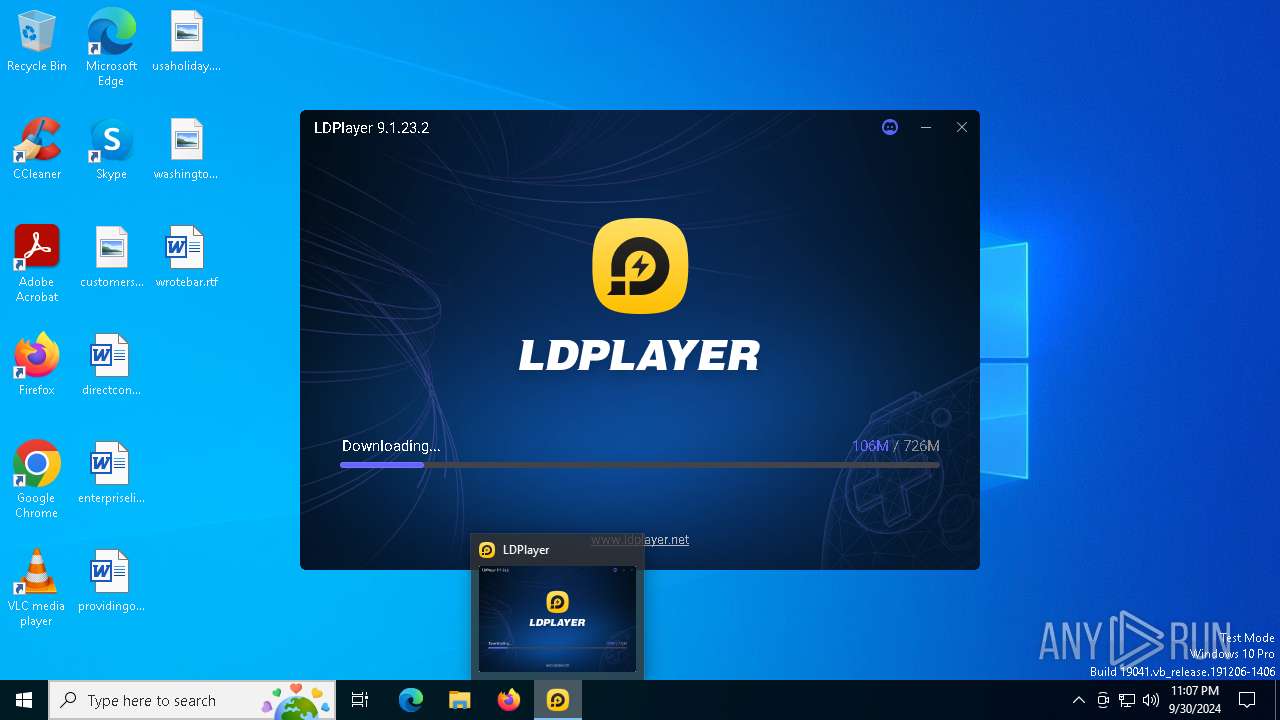Screen dimensions: 1280x720
Task: Select the Firefox desktop shortcut
Action: (x=37, y=366)
